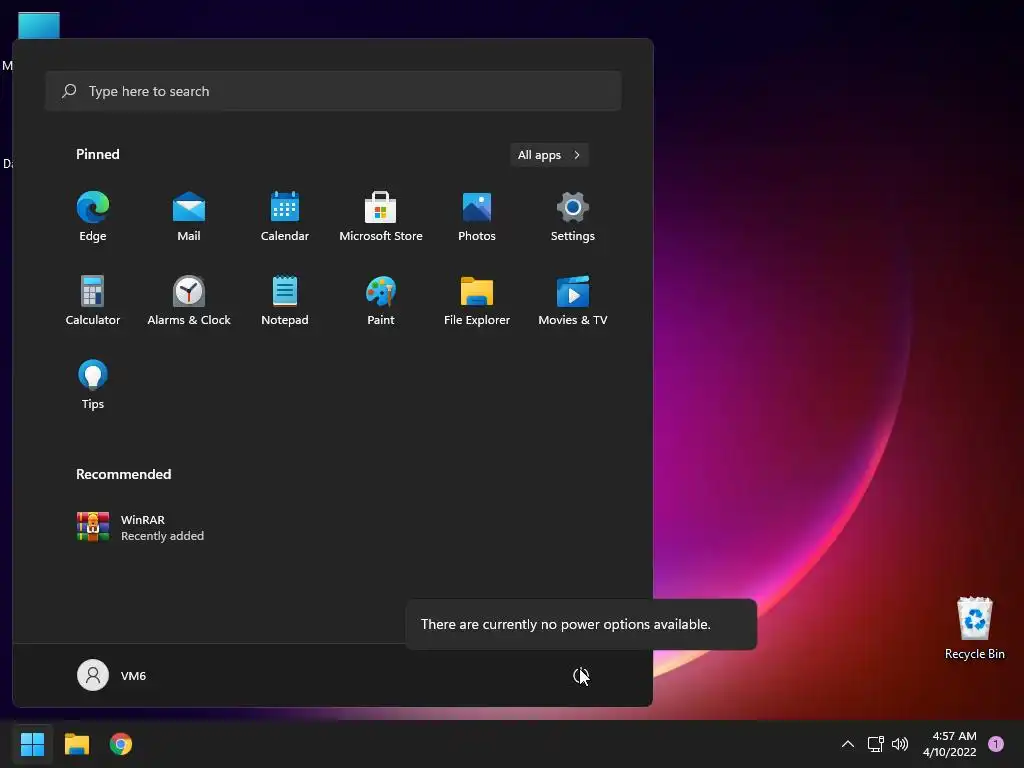Screen dimensions: 1024x768
Task: Open the Tips app
Action: (x=93, y=385)
